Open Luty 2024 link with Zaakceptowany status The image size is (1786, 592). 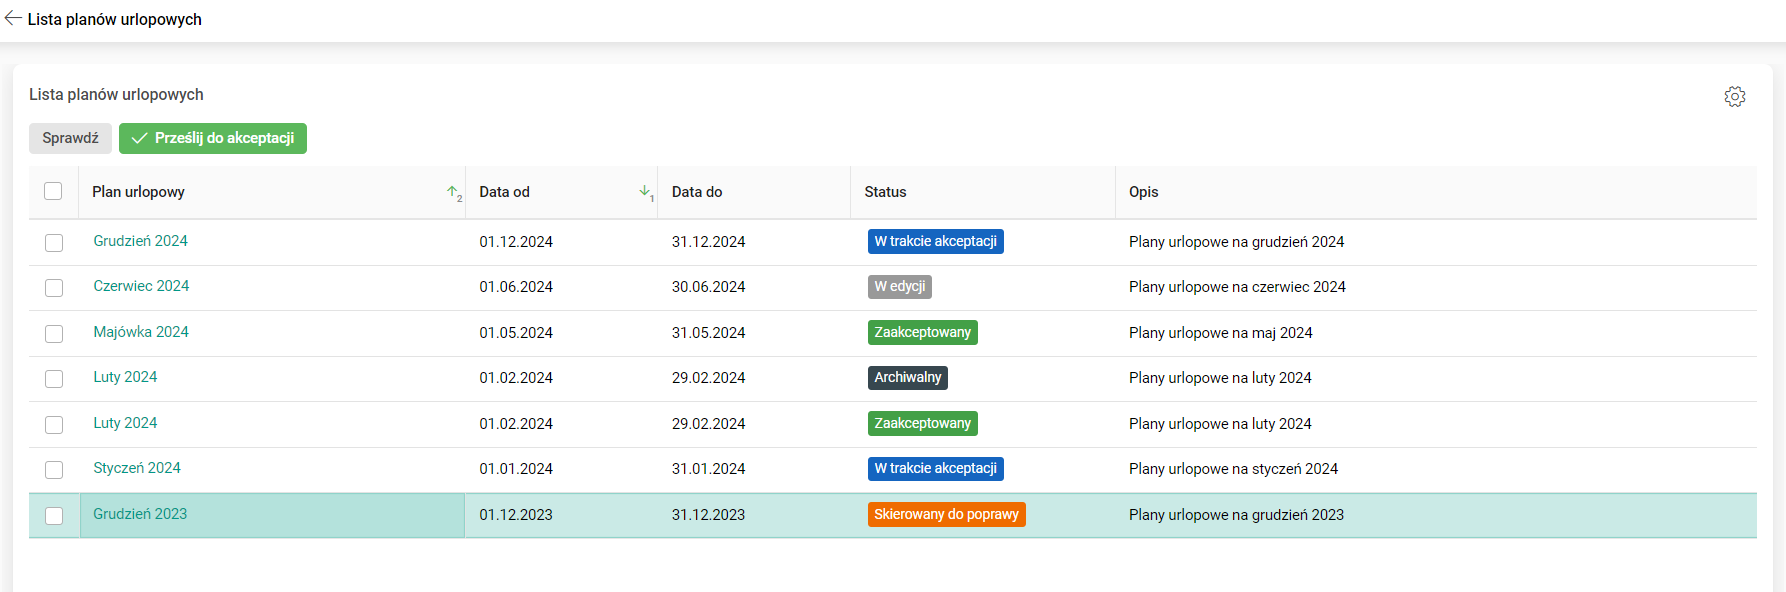click(125, 423)
